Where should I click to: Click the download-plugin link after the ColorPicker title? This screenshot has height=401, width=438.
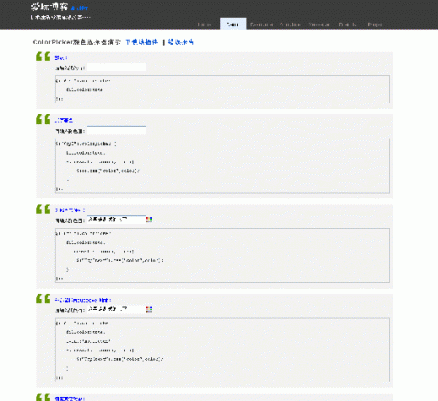142,42
